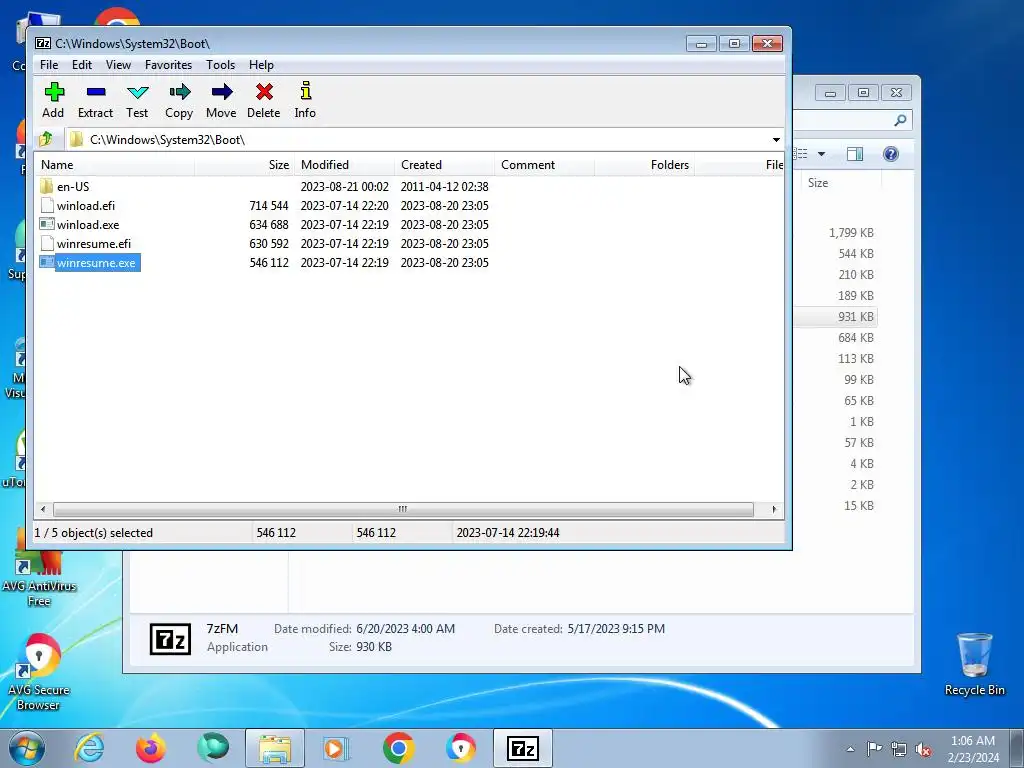Go up one folder level
The height and width of the screenshot is (768, 1024).
pyautogui.click(x=46, y=139)
